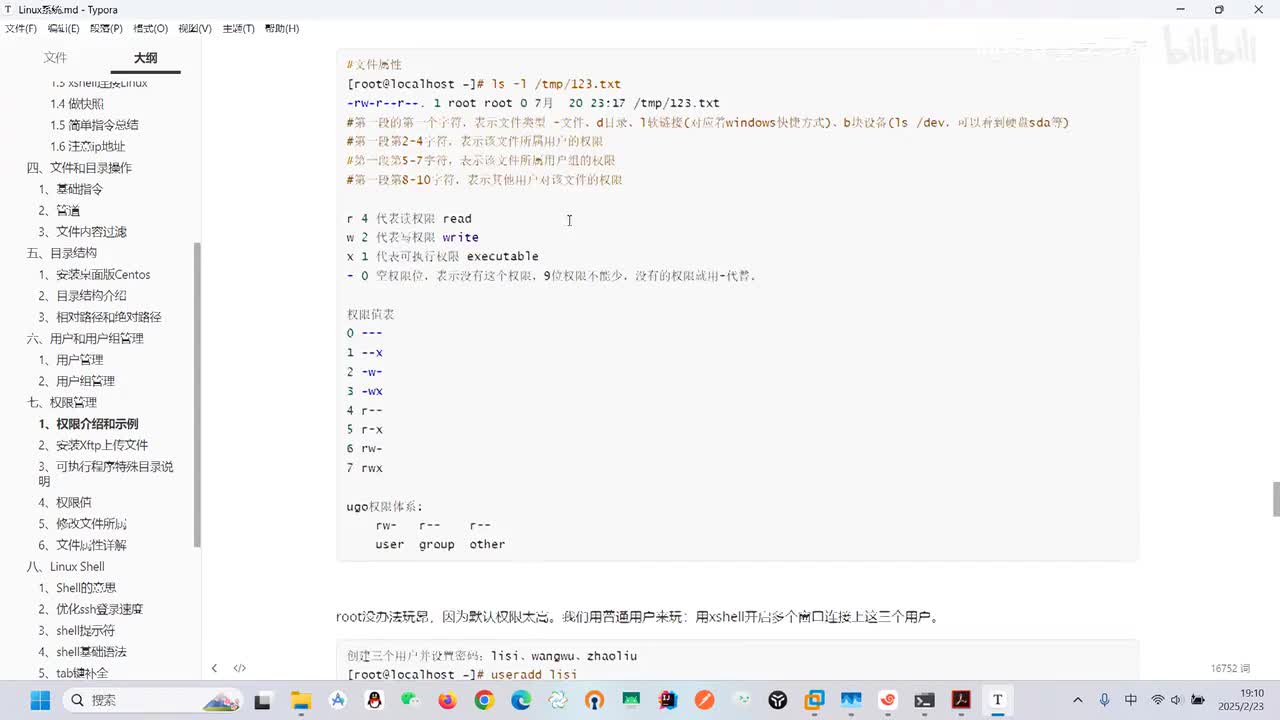Jump to section 四、文件和目录操作
Image resolution: width=1280 pixels, height=720 pixels.
(x=79, y=168)
